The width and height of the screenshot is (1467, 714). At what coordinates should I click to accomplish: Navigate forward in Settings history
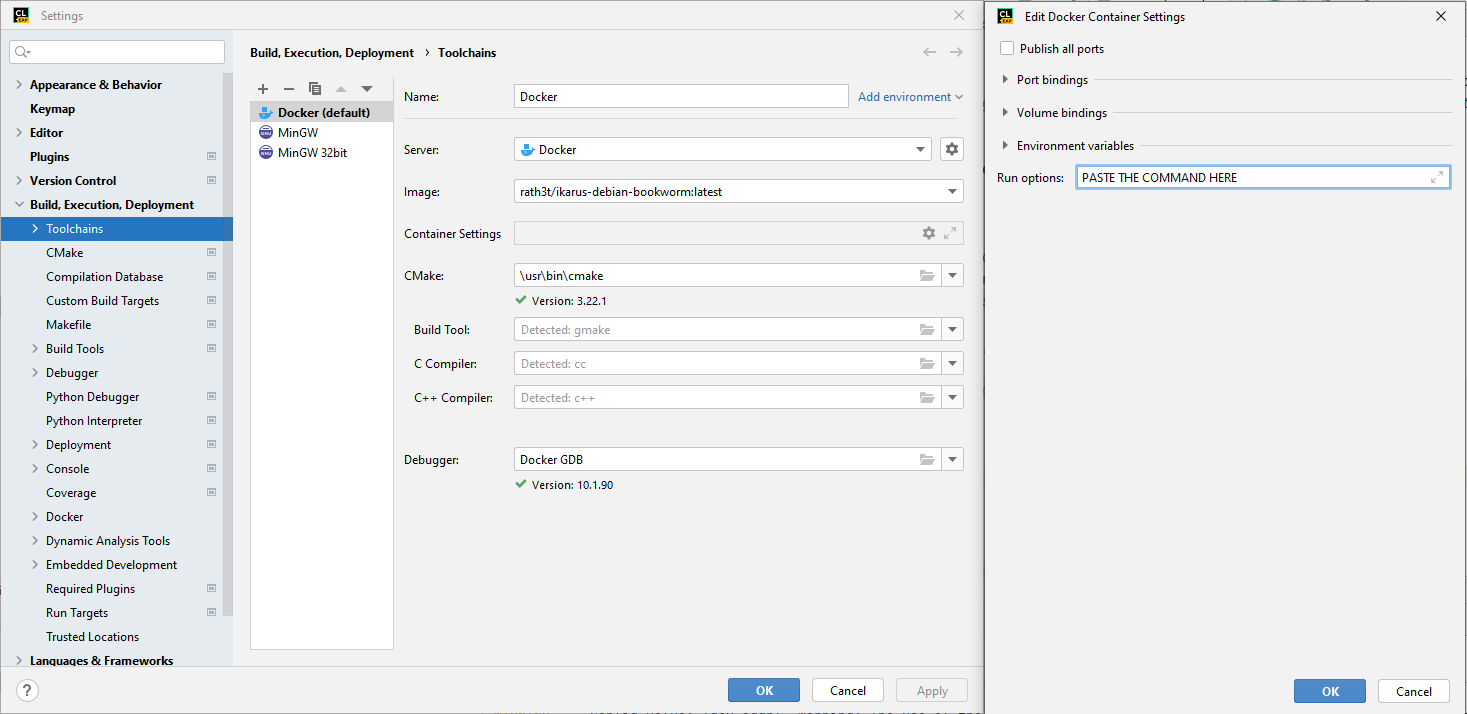(x=956, y=52)
